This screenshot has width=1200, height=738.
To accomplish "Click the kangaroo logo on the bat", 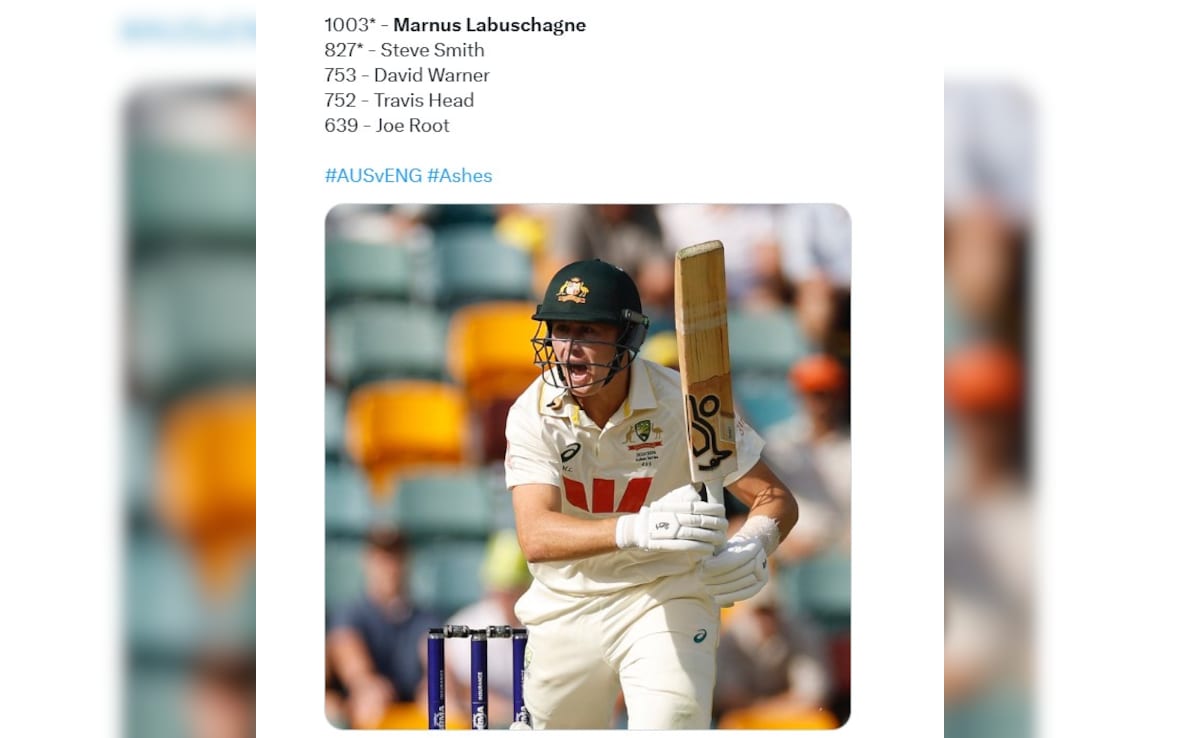I will tap(712, 430).
